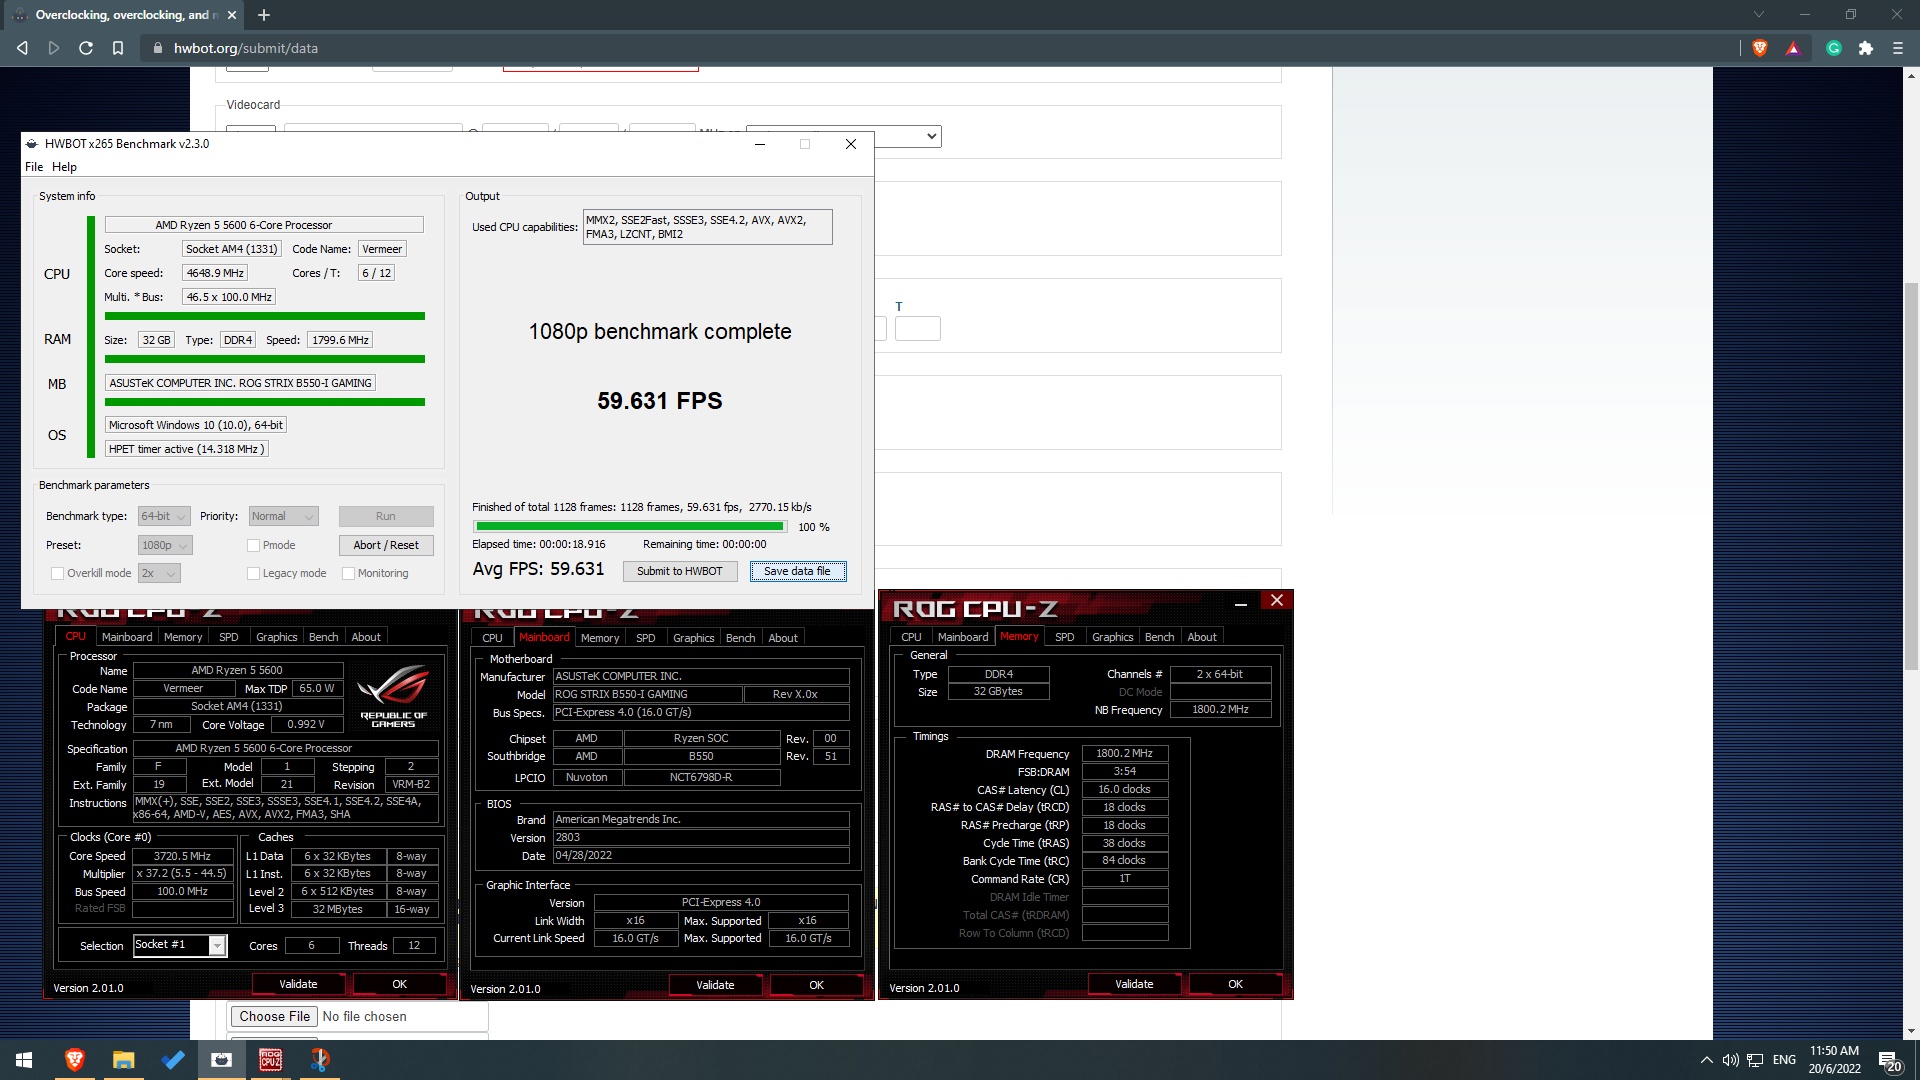Image resolution: width=1920 pixels, height=1080 pixels.
Task: Click the browser forward arrow
Action: coord(54,48)
